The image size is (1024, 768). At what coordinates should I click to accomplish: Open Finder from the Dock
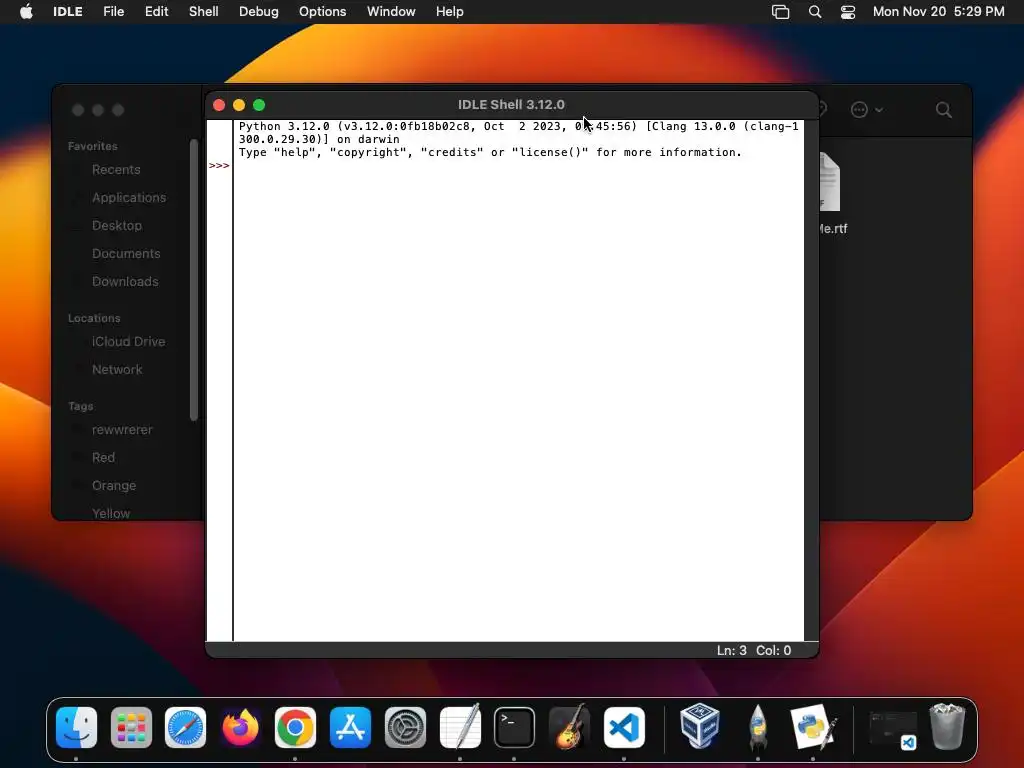coord(76,728)
